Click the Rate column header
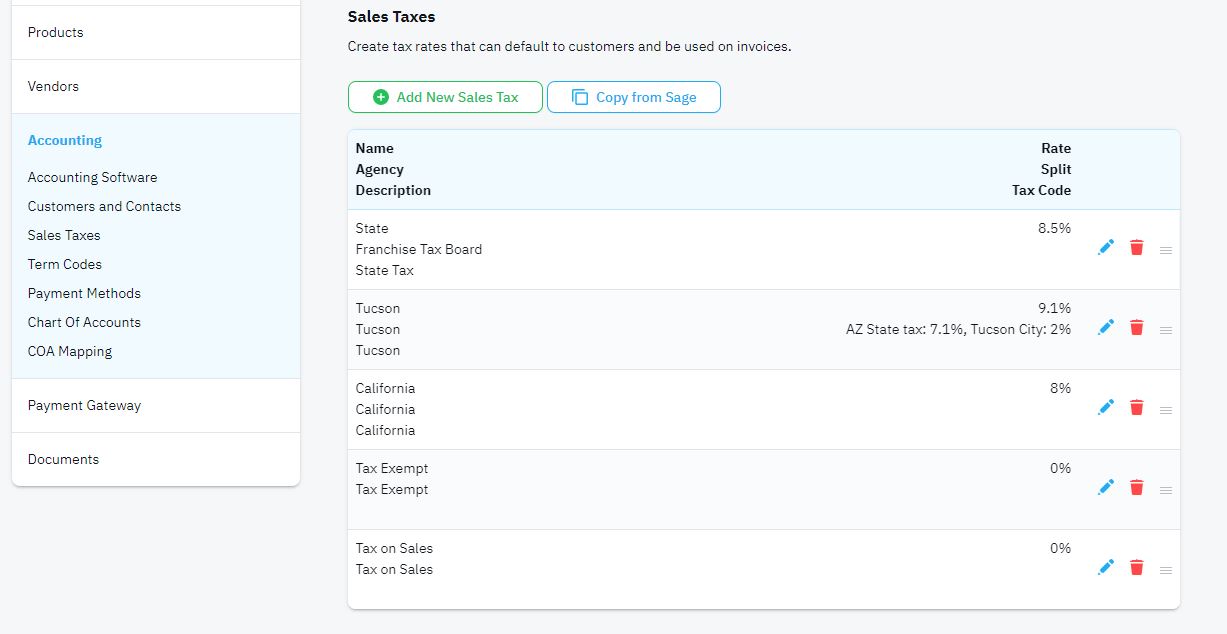Viewport: 1227px width, 634px height. (1056, 148)
